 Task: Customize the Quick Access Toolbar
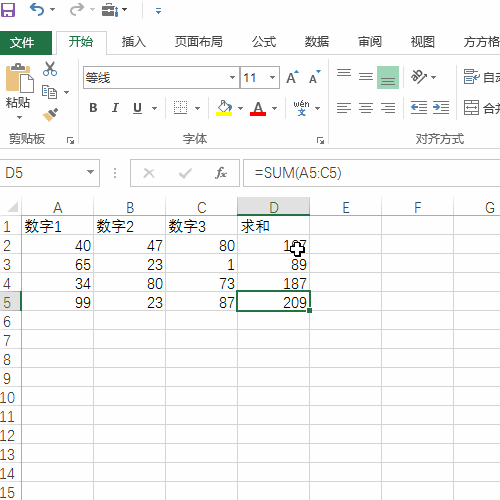click(x=159, y=11)
